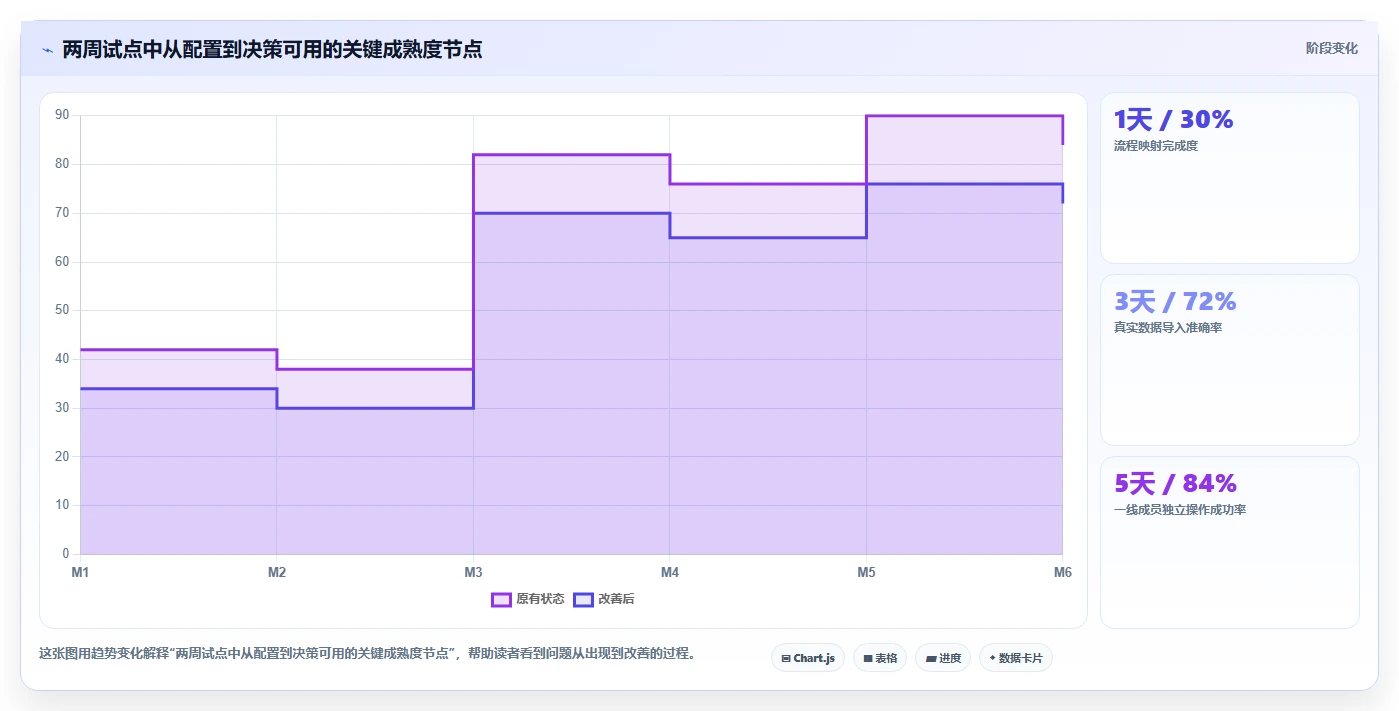Click the purple 原有状态 legend color box
This screenshot has height=711, width=1399.
coord(501,599)
